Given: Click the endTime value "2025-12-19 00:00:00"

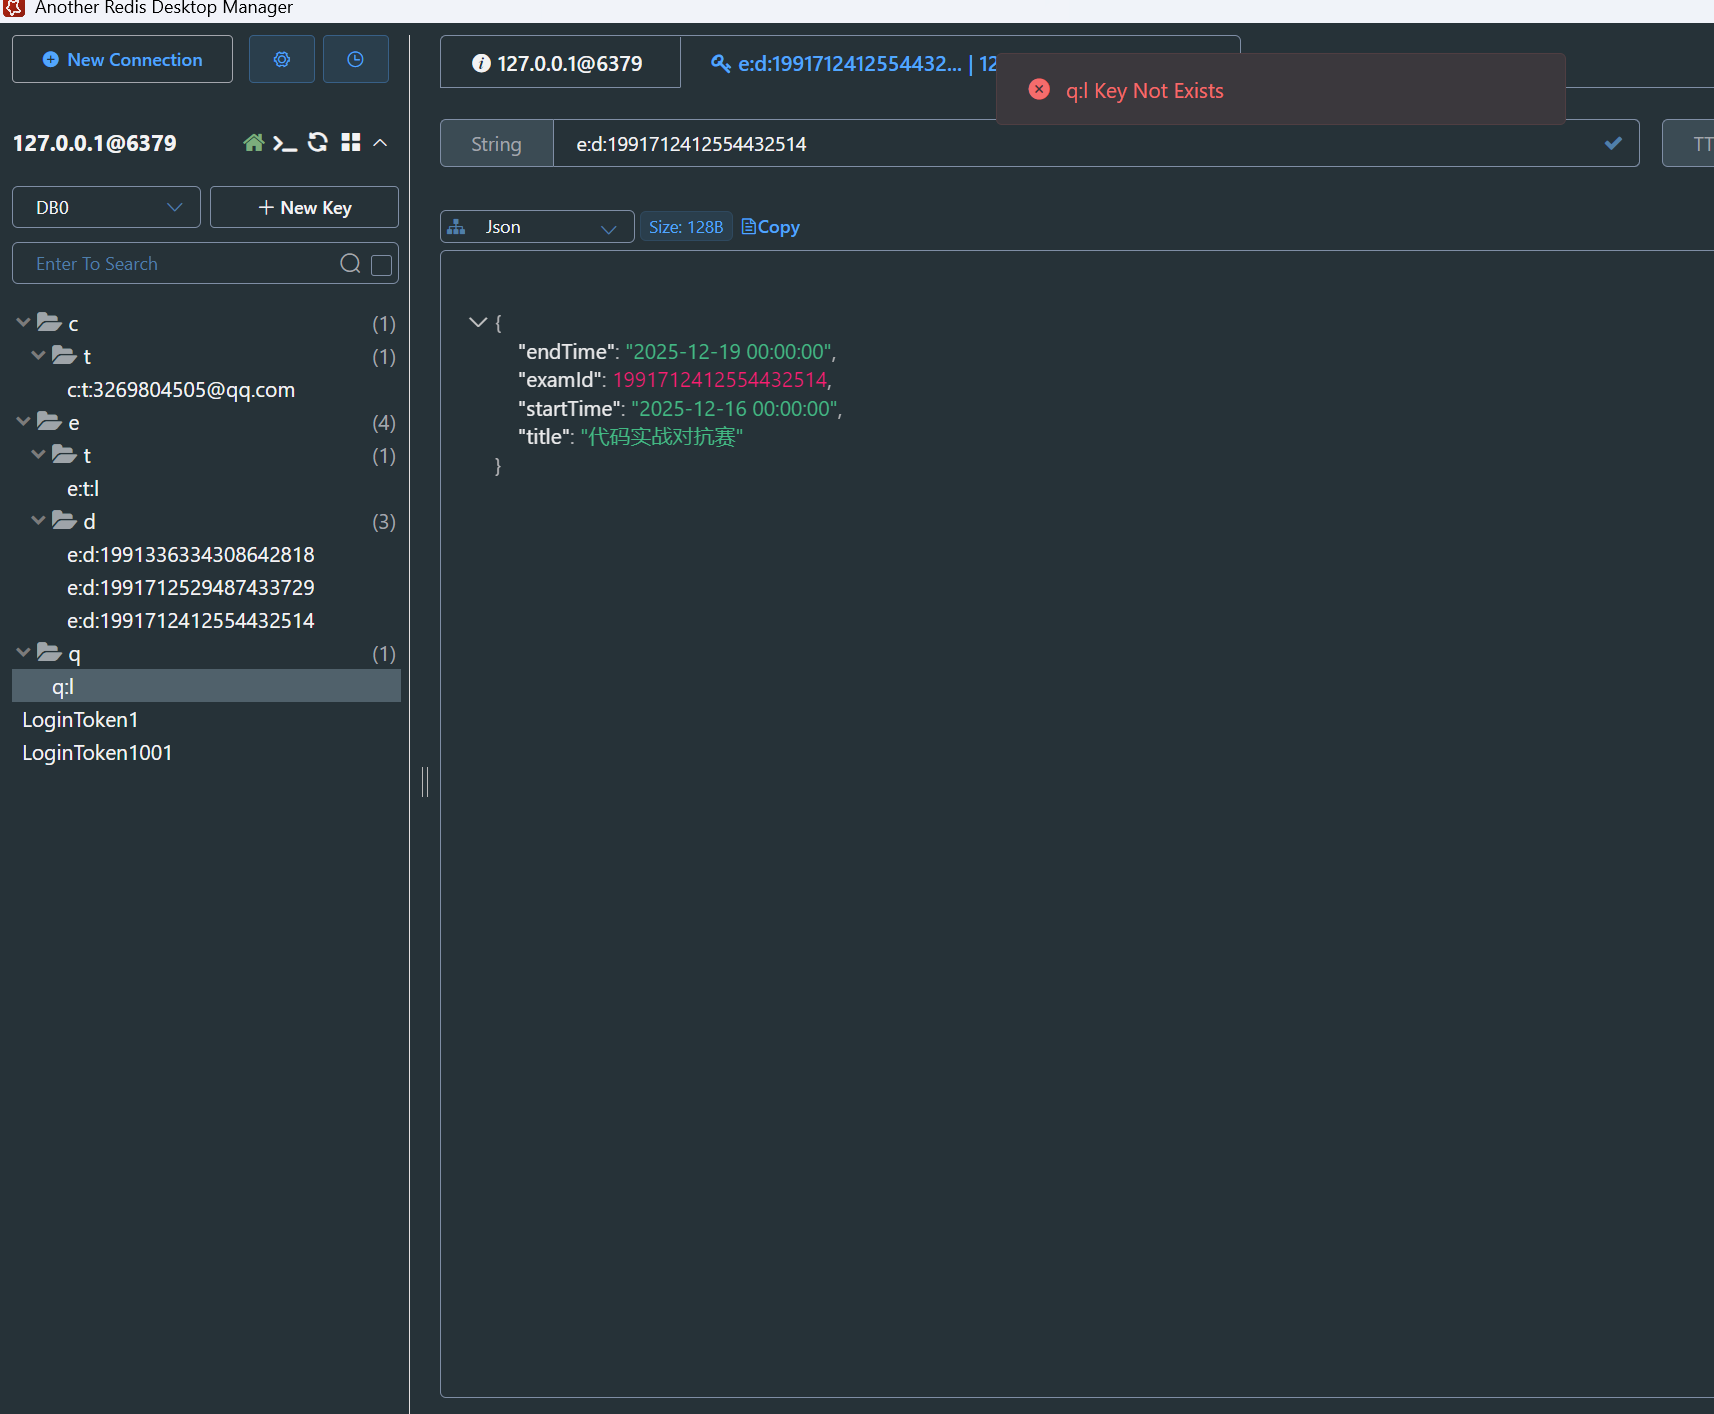Looking at the screenshot, I should [731, 352].
